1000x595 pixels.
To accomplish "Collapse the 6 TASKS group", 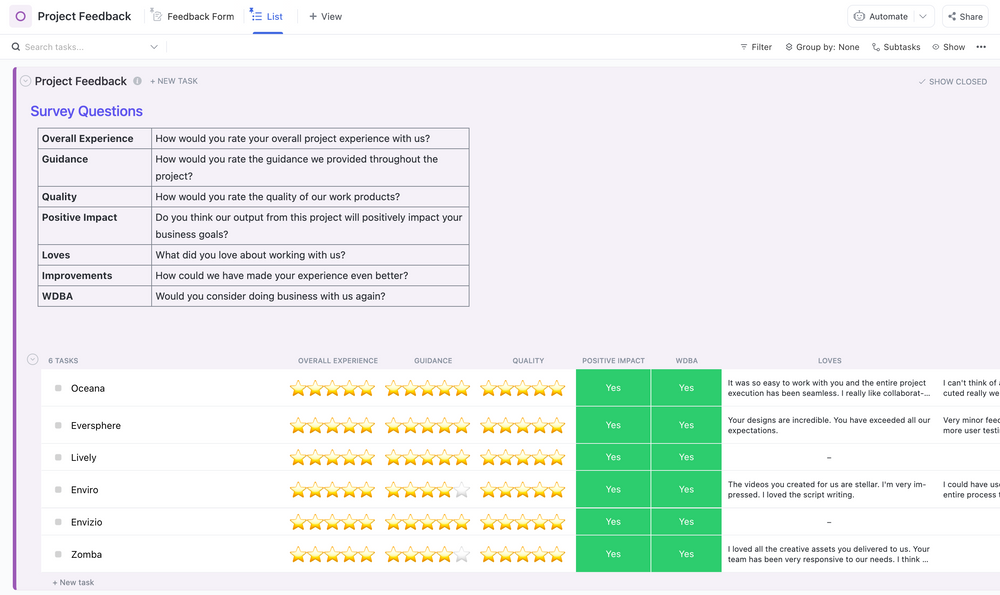I will click(32, 360).
